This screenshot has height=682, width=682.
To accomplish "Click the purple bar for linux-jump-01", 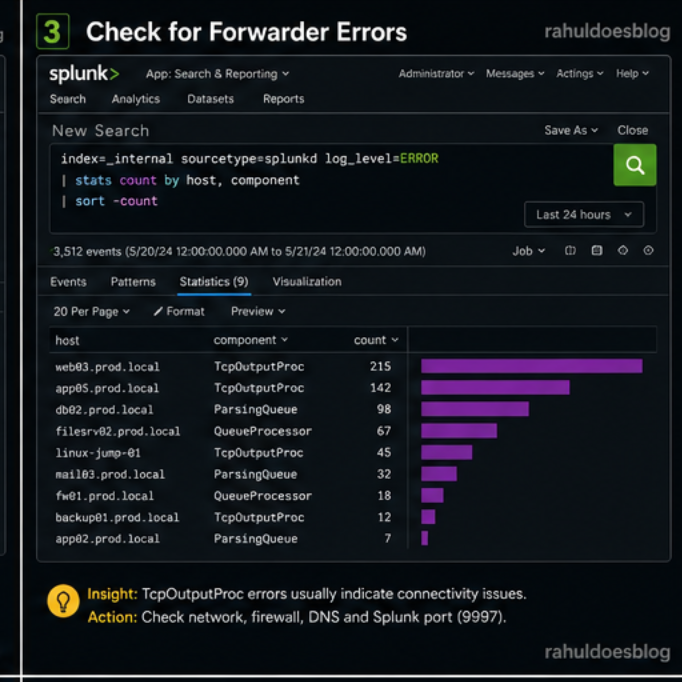I will click(x=447, y=452).
